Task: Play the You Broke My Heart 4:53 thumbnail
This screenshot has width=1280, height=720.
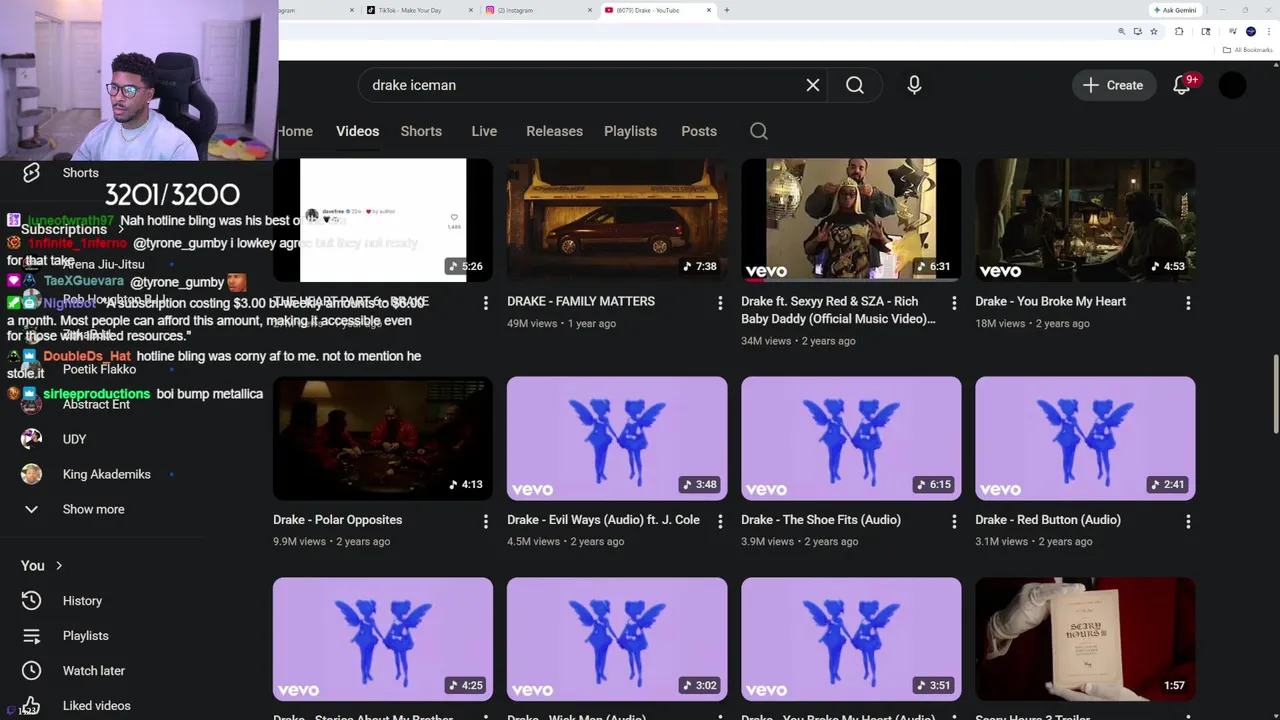Action: (x=1085, y=219)
